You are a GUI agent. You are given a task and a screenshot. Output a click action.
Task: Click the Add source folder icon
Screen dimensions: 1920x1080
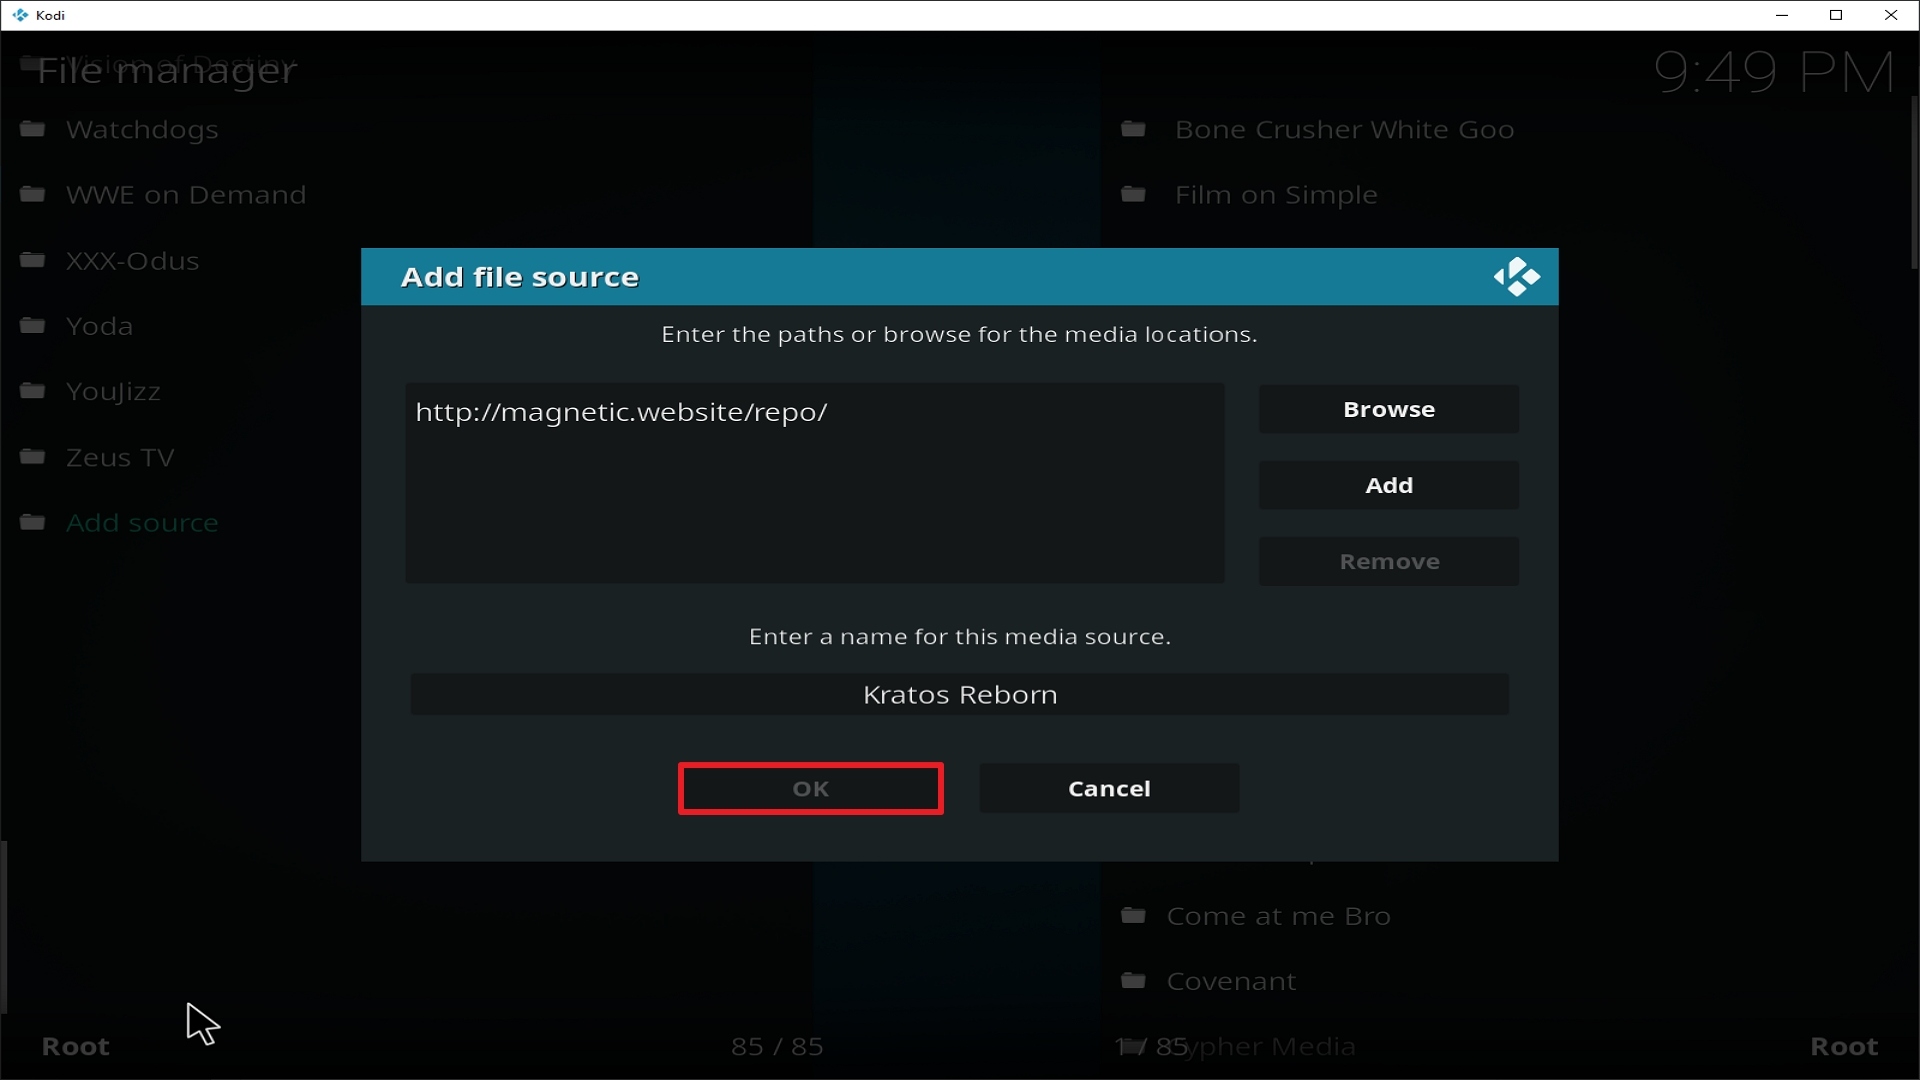[x=33, y=522]
